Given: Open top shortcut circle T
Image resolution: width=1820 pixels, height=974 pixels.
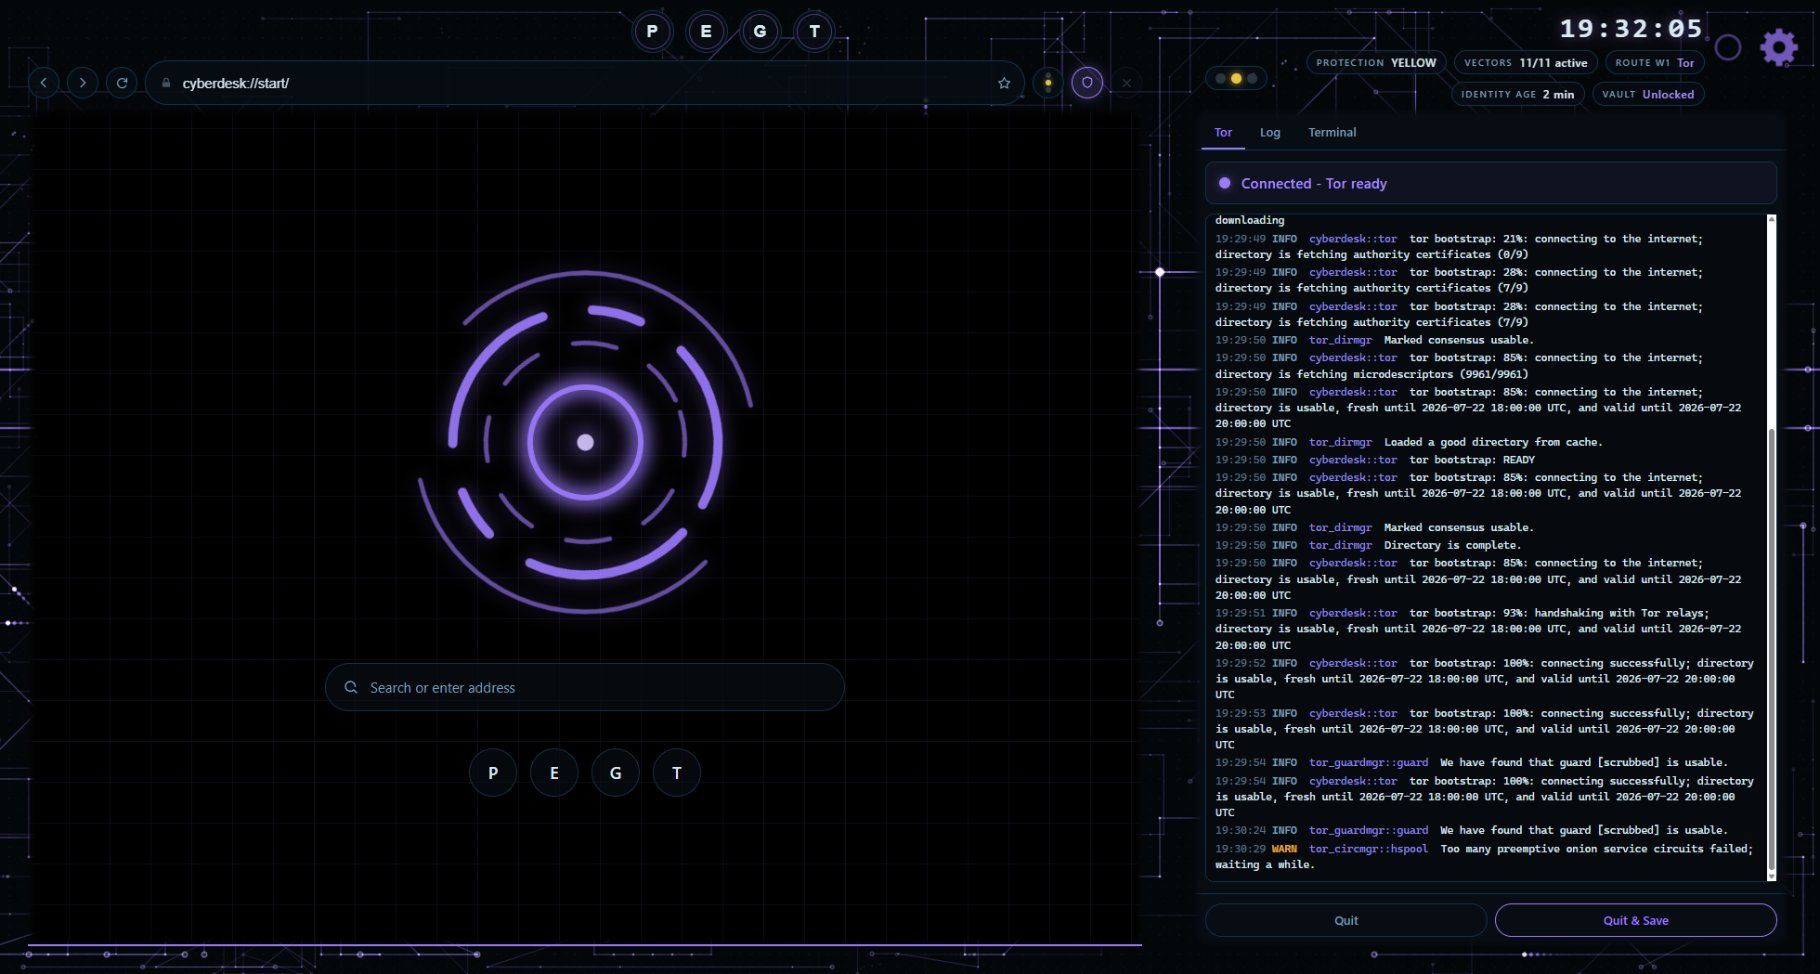Looking at the screenshot, I should tap(814, 31).
